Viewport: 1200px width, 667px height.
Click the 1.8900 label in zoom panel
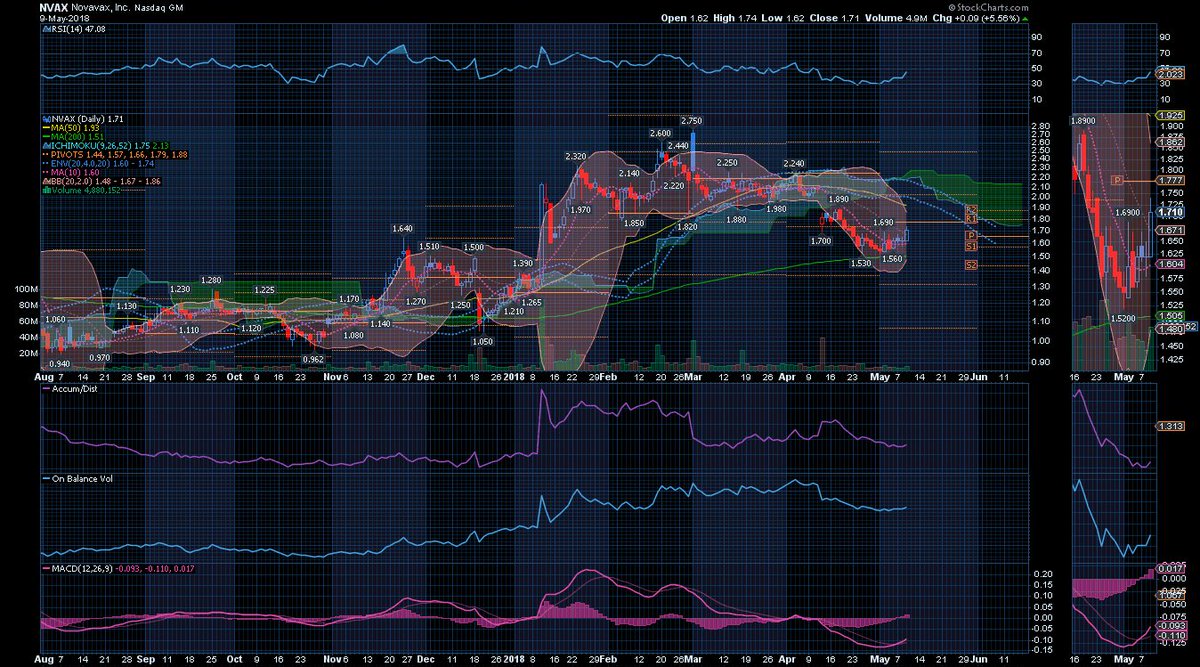pyautogui.click(x=1083, y=120)
